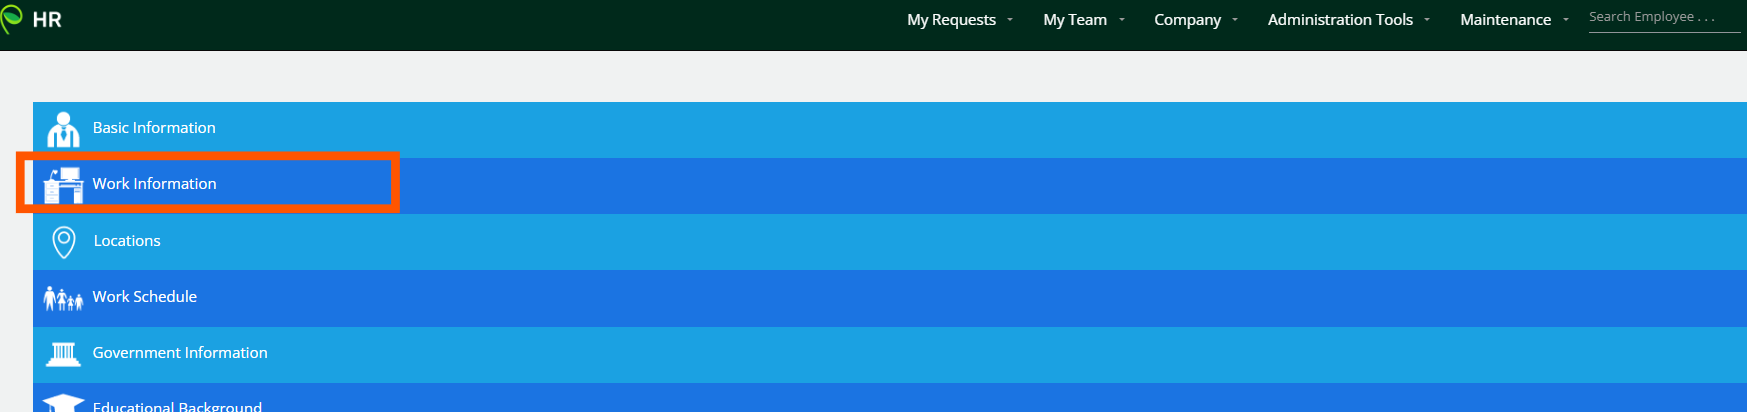The width and height of the screenshot is (1747, 412).
Task: Click the Educational Background graduation cap icon
Action: click(63, 403)
